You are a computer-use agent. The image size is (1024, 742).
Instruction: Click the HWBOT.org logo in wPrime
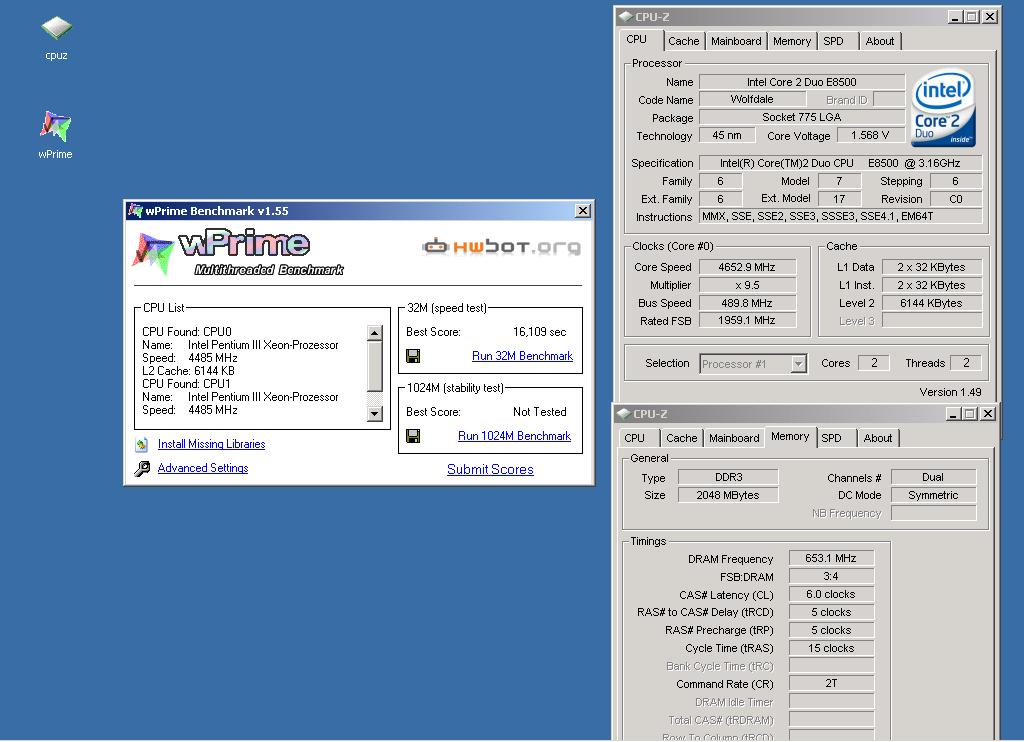pos(502,246)
